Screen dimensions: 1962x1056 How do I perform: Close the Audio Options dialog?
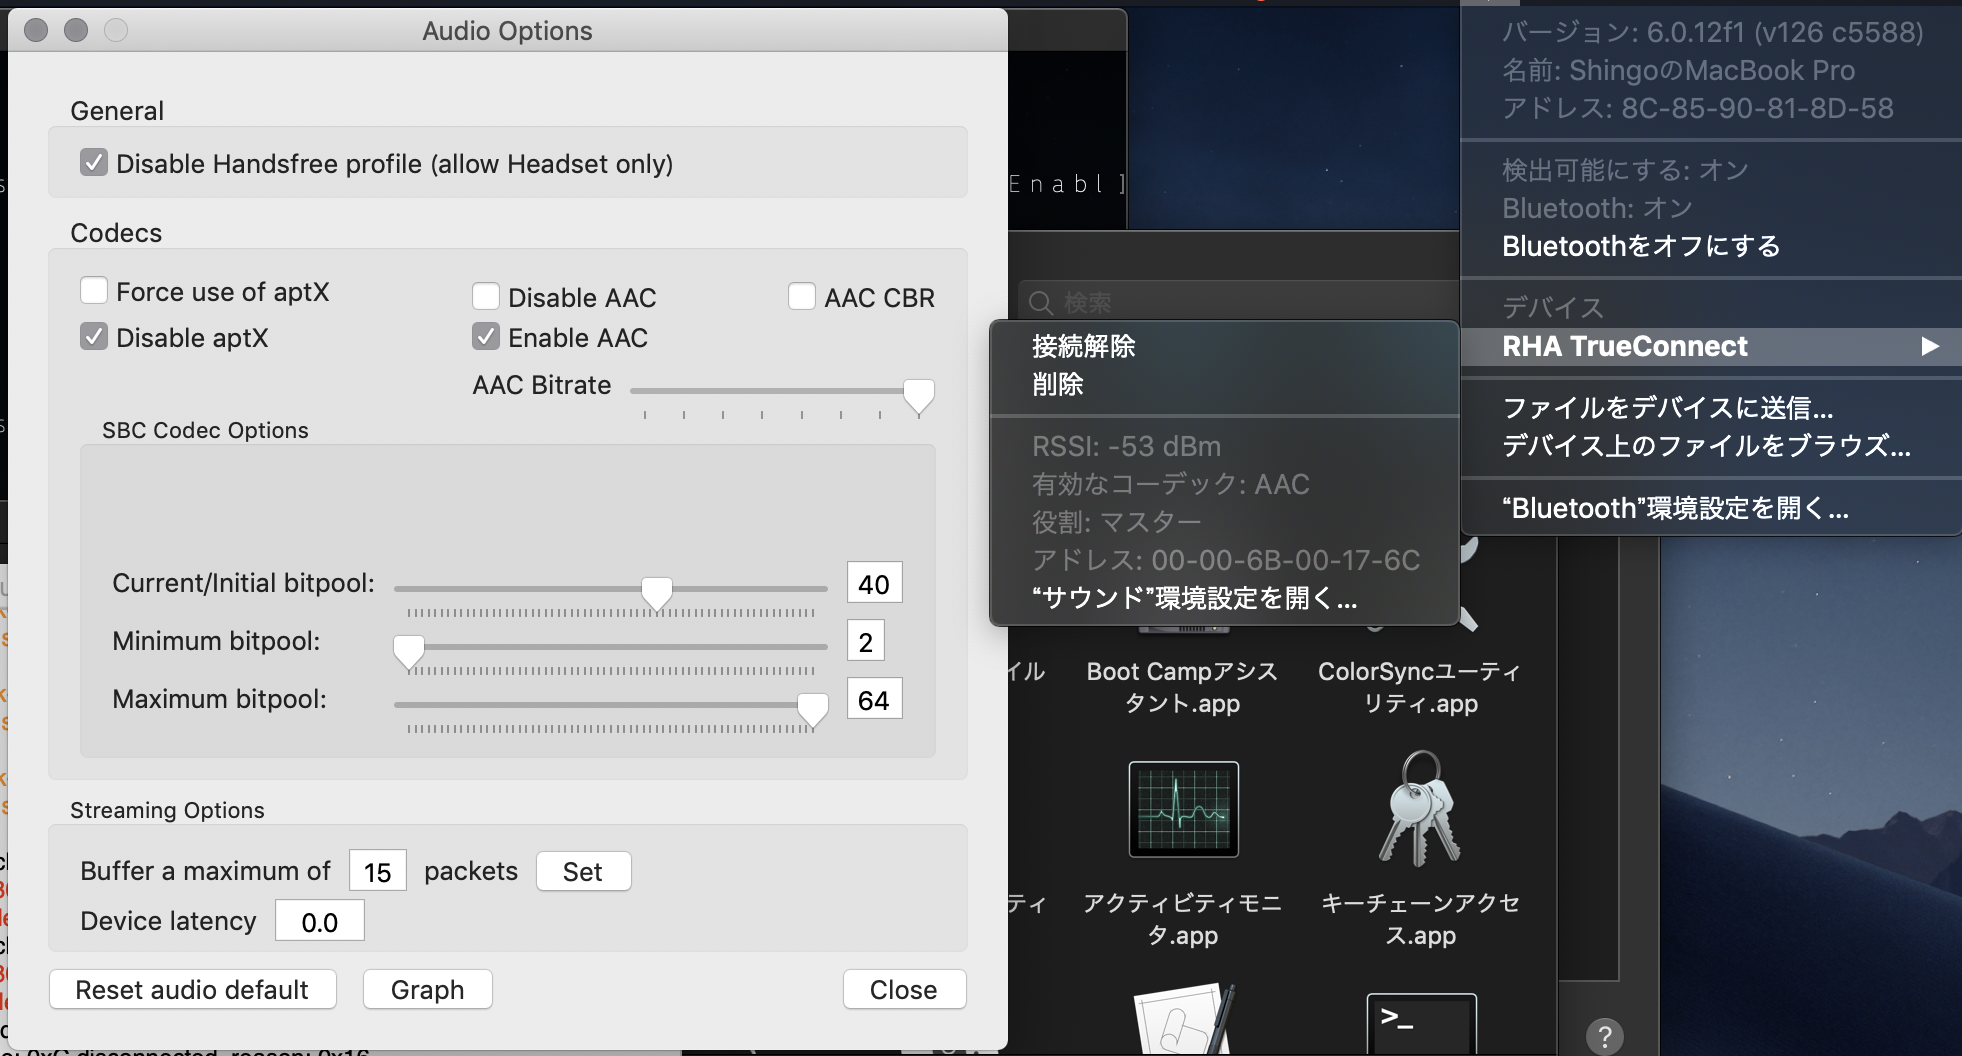904,989
